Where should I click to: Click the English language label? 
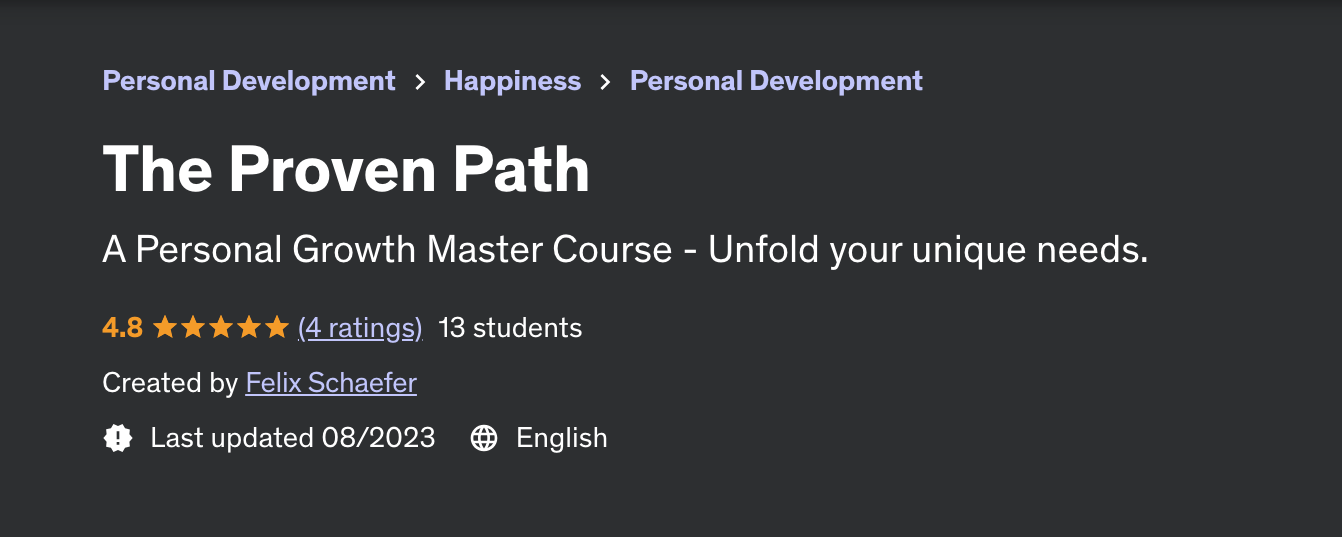click(562, 439)
